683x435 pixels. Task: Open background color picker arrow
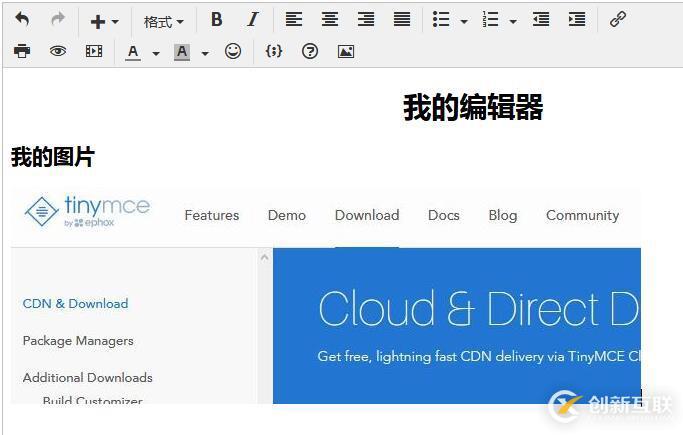tap(205, 54)
